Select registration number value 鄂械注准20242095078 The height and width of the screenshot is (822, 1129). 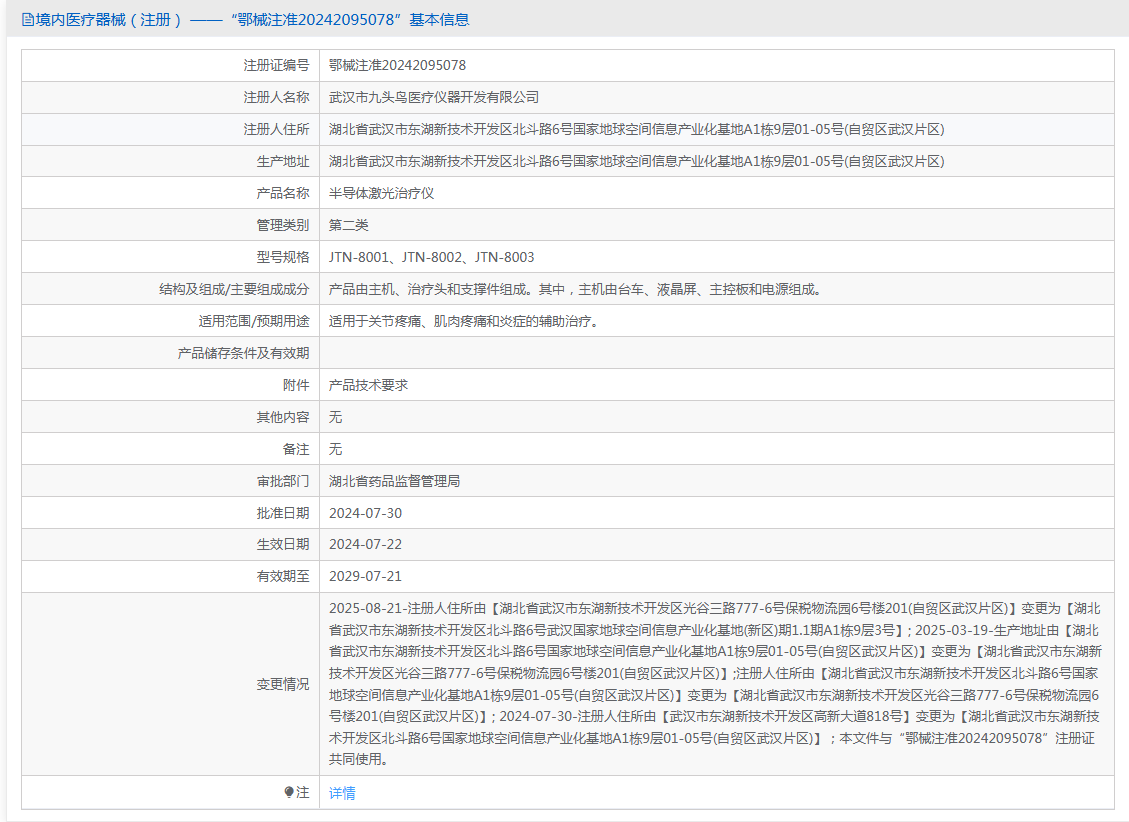[x=397, y=66]
